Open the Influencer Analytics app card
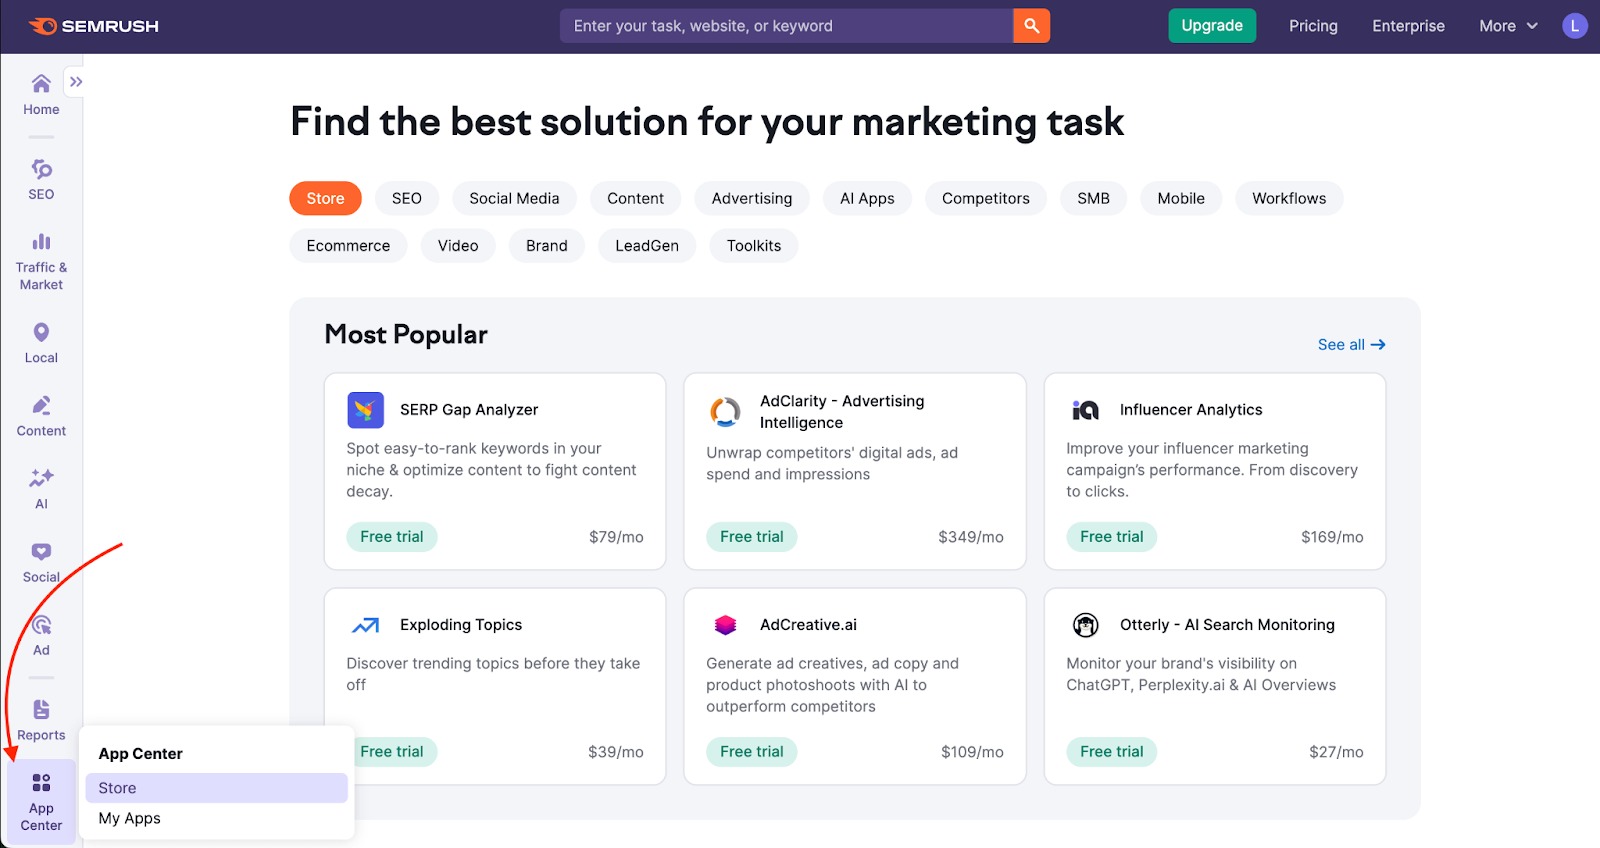Image resolution: width=1600 pixels, height=848 pixels. coord(1214,471)
